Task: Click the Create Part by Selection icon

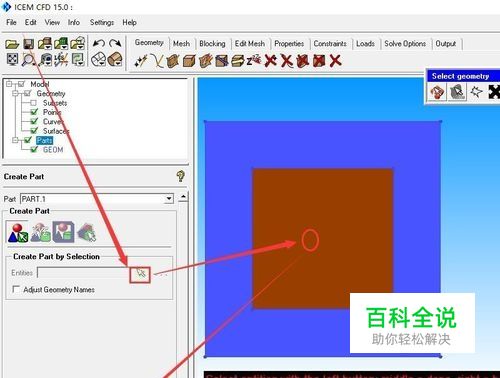Action: [18, 233]
